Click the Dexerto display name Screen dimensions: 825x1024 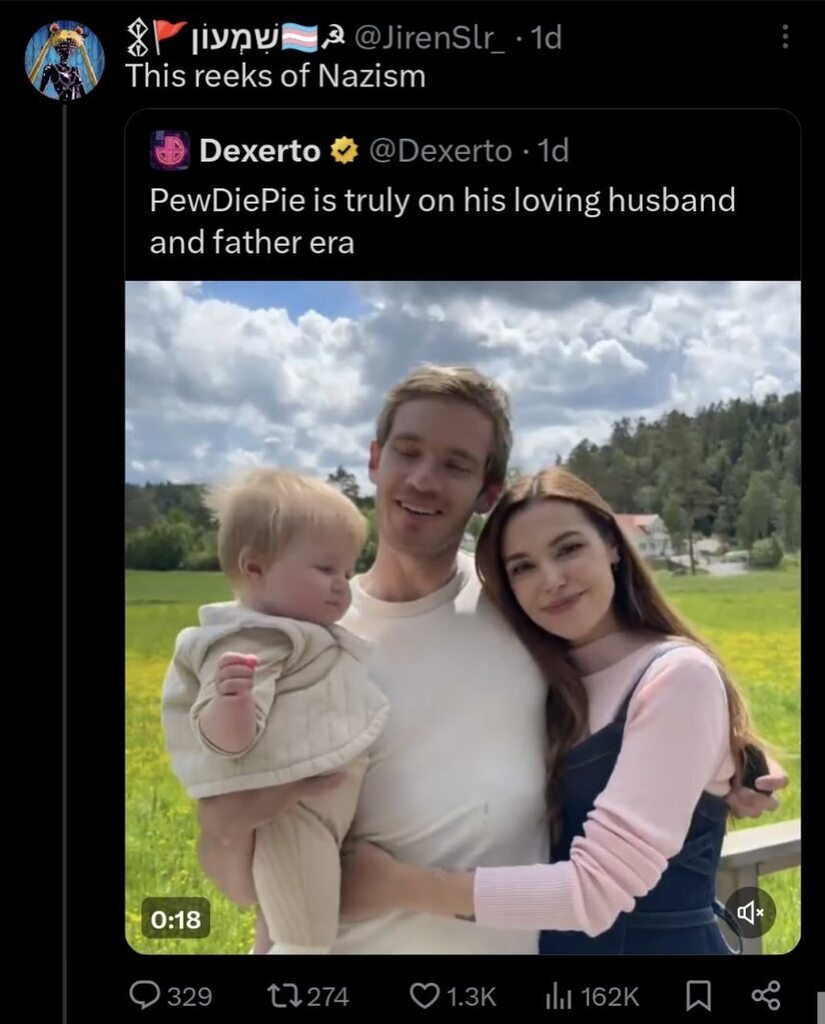coord(260,151)
